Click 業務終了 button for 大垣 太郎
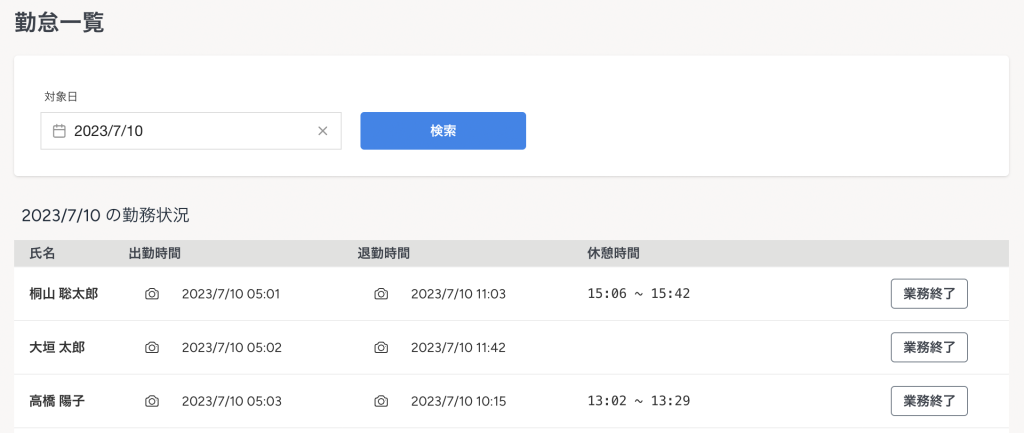The width and height of the screenshot is (1024, 433). (x=929, y=347)
